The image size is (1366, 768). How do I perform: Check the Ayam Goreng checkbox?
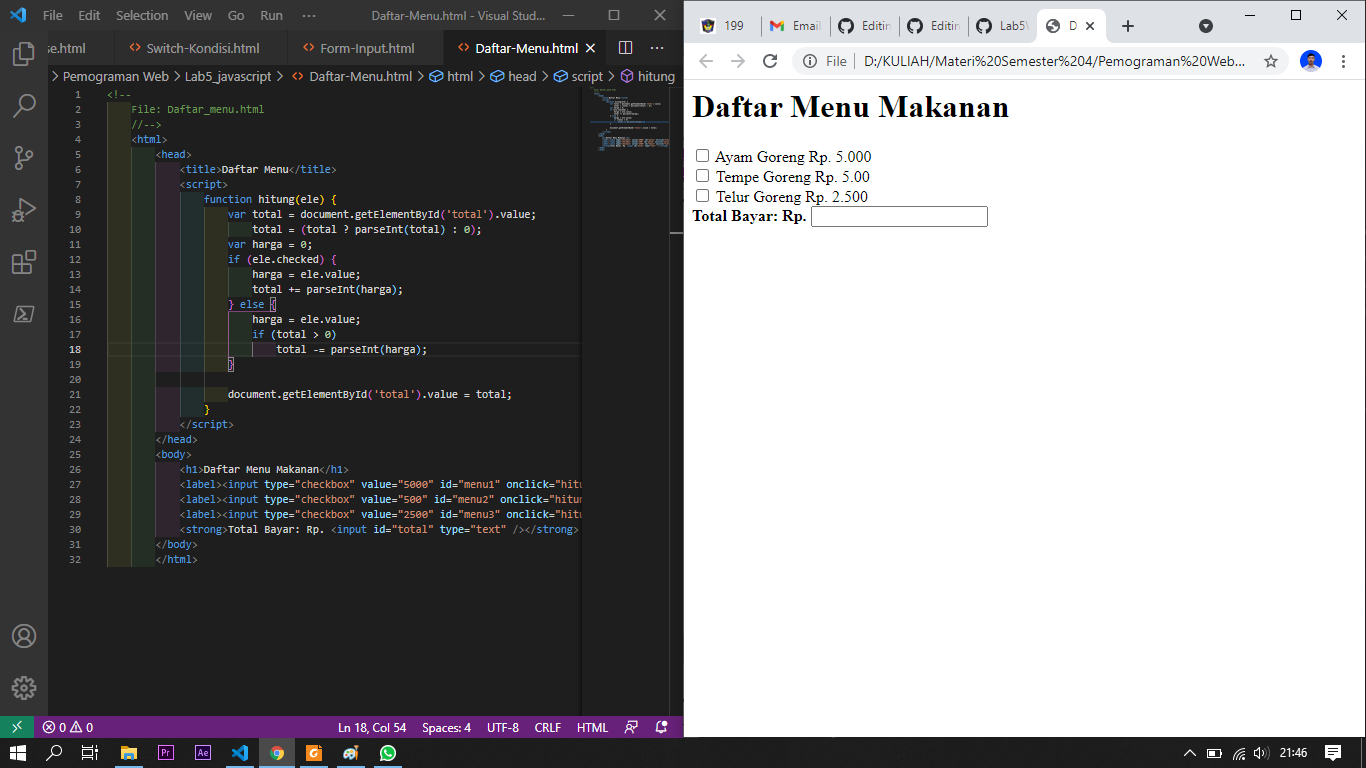(702, 156)
